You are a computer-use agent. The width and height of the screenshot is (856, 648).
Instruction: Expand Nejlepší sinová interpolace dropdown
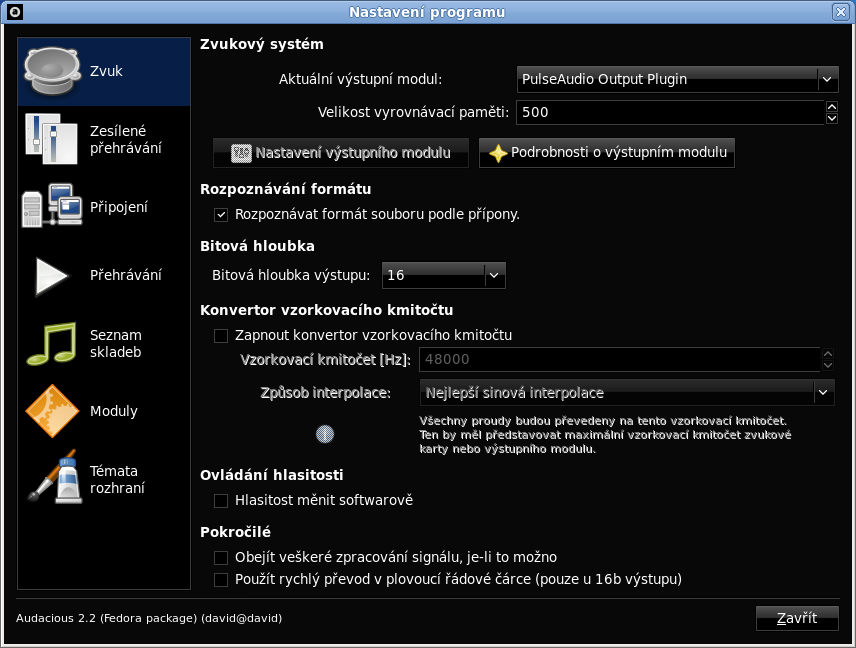(x=627, y=393)
